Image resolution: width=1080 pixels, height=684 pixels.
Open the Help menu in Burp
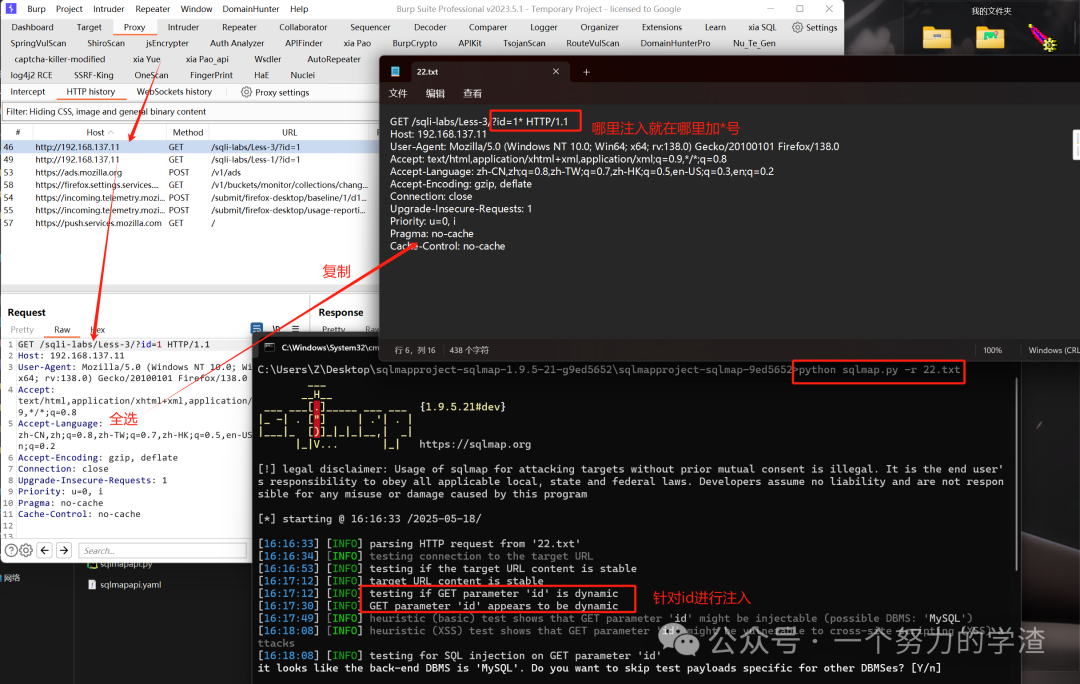299,9
